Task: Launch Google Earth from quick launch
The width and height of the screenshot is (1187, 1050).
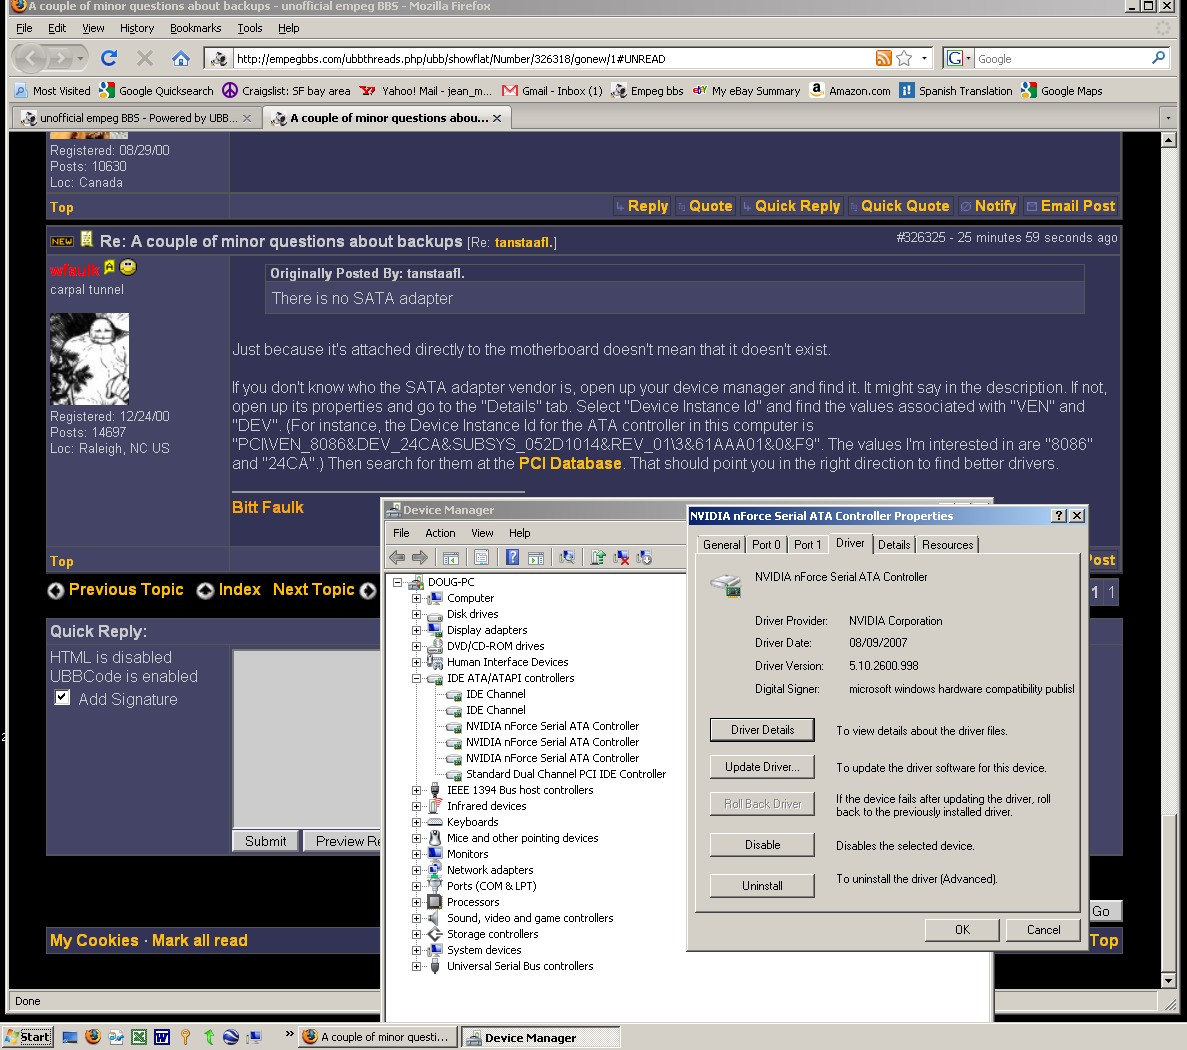Action: [x=232, y=1037]
